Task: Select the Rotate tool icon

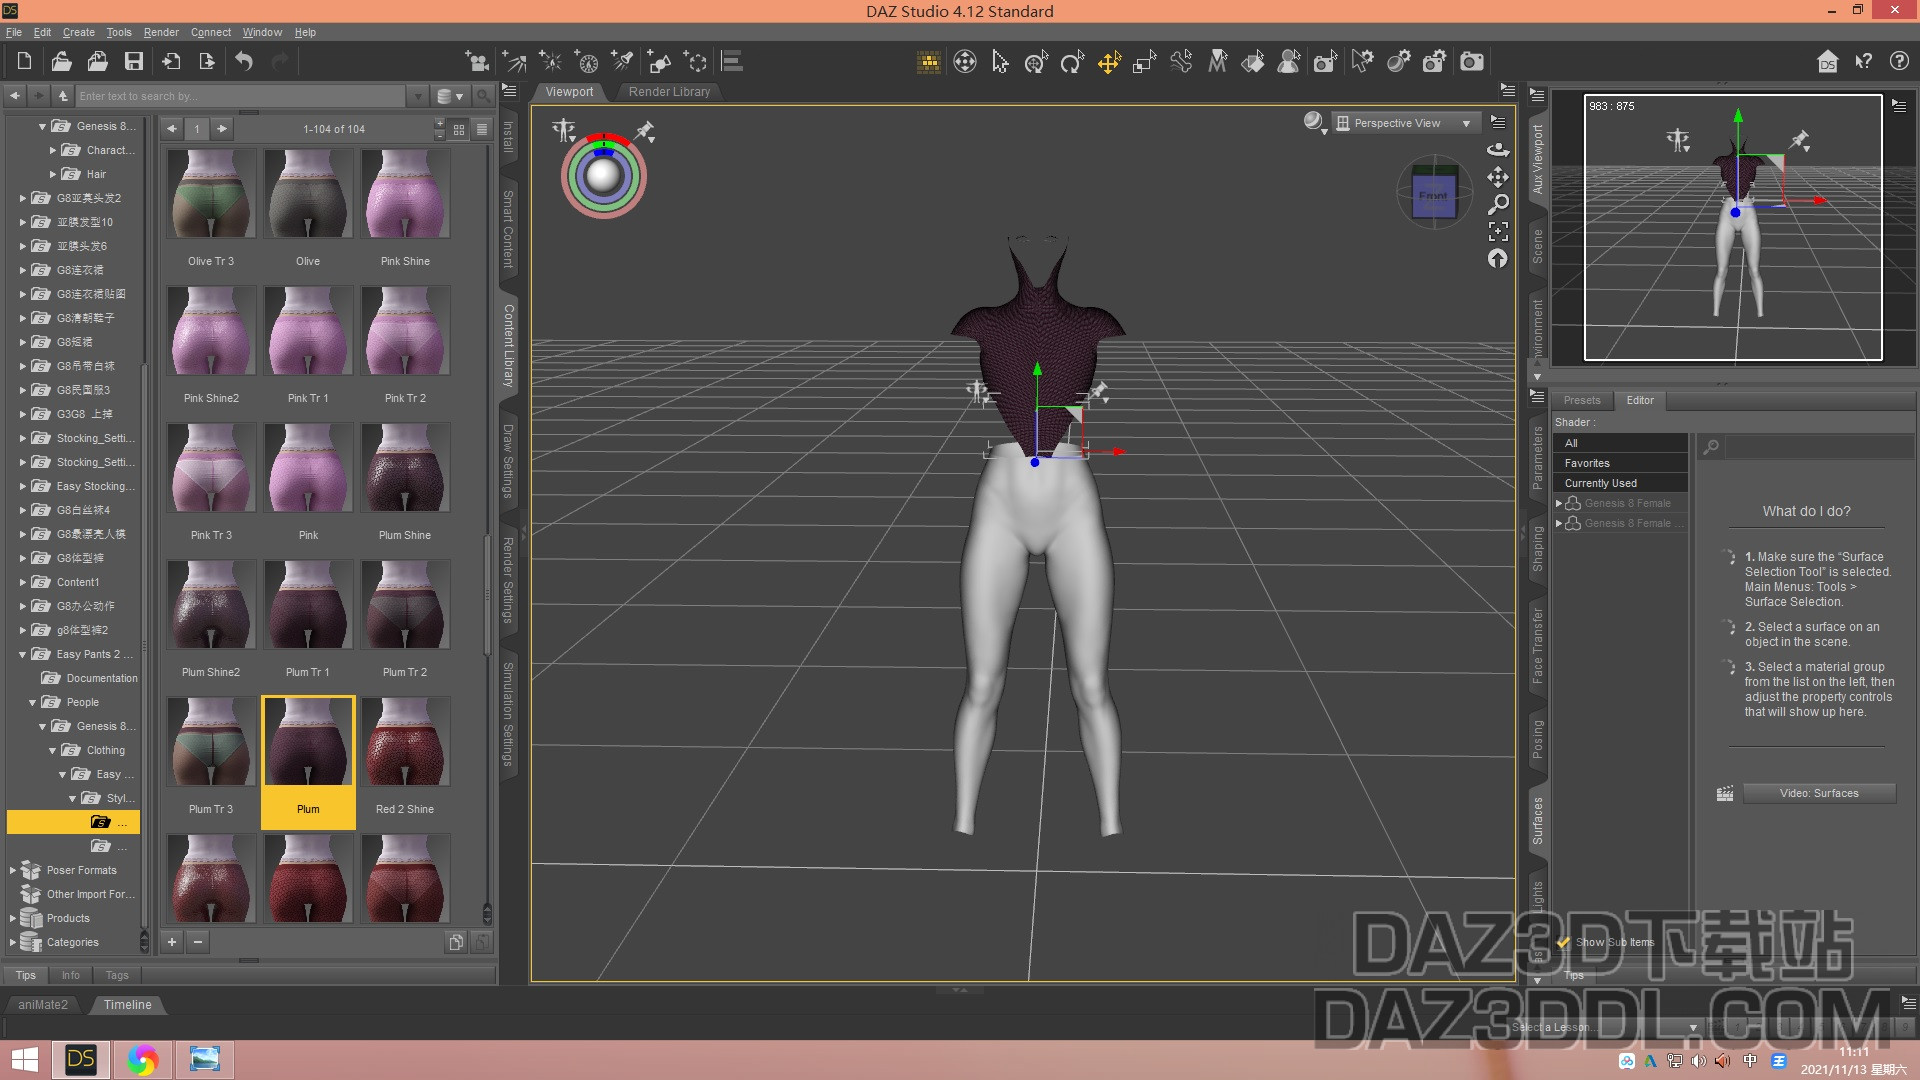Action: click(x=1072, y=63)
